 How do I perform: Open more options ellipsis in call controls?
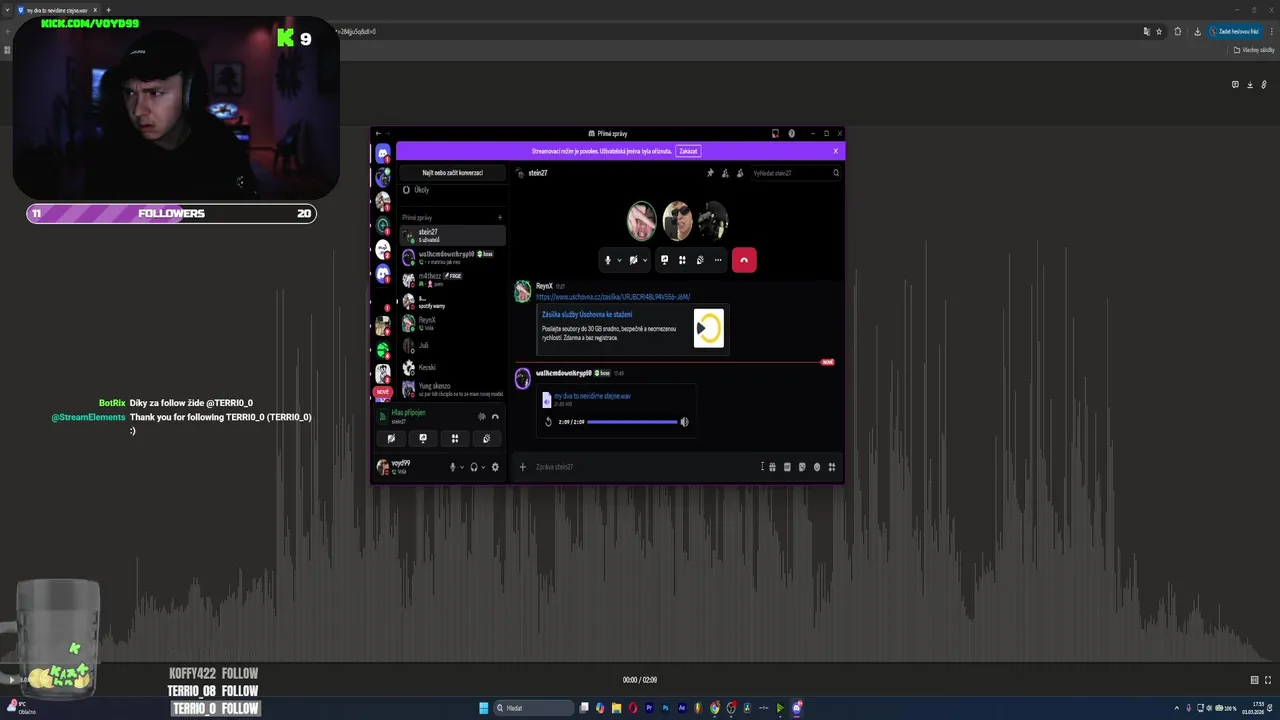(x=718, y=260)
